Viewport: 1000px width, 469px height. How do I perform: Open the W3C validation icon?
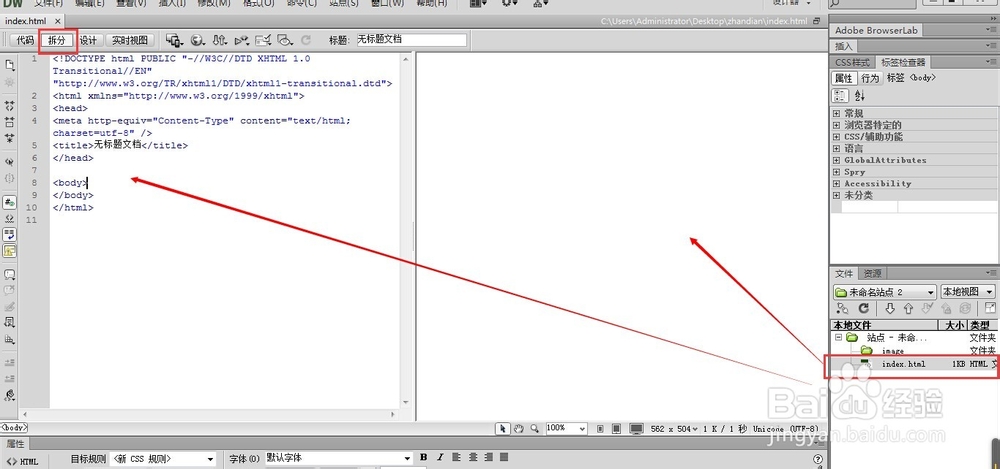(242, 40)
